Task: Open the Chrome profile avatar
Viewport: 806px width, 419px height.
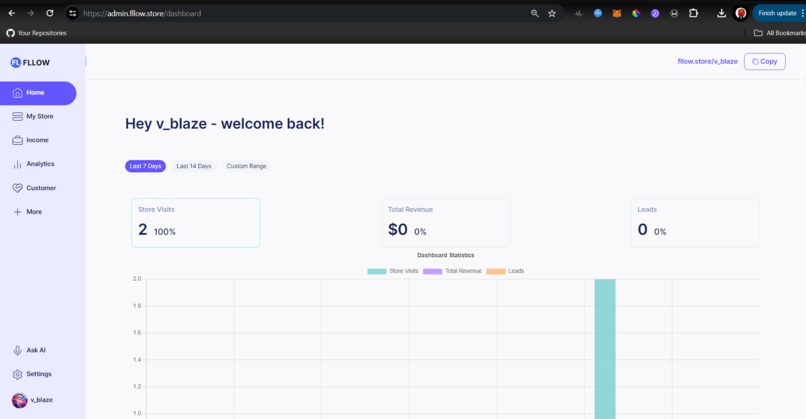Action: [x=741, y=13]
